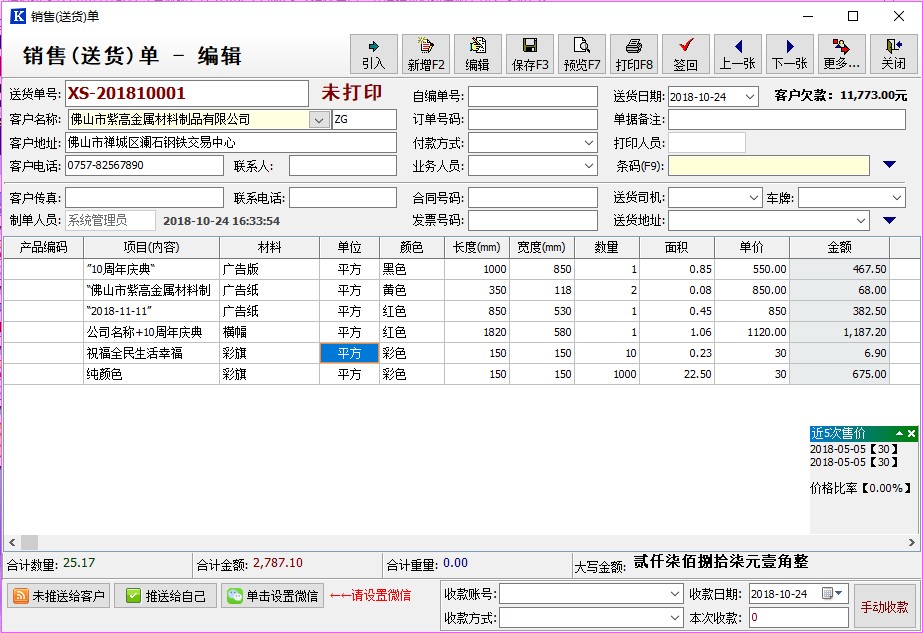The image size is (923, 633).
Task: Click the 单价 column header
Action: [752, 247]
